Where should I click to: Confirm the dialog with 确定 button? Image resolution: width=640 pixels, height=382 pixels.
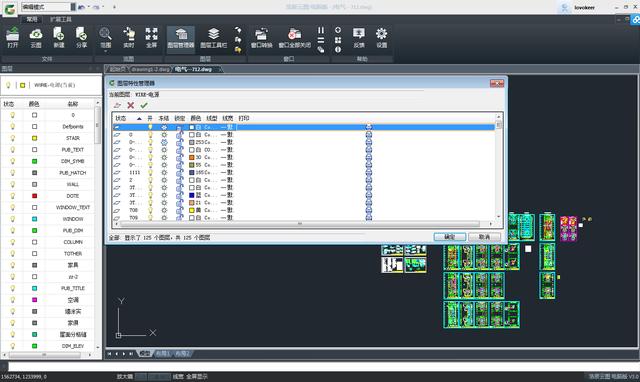pos(449,237)
